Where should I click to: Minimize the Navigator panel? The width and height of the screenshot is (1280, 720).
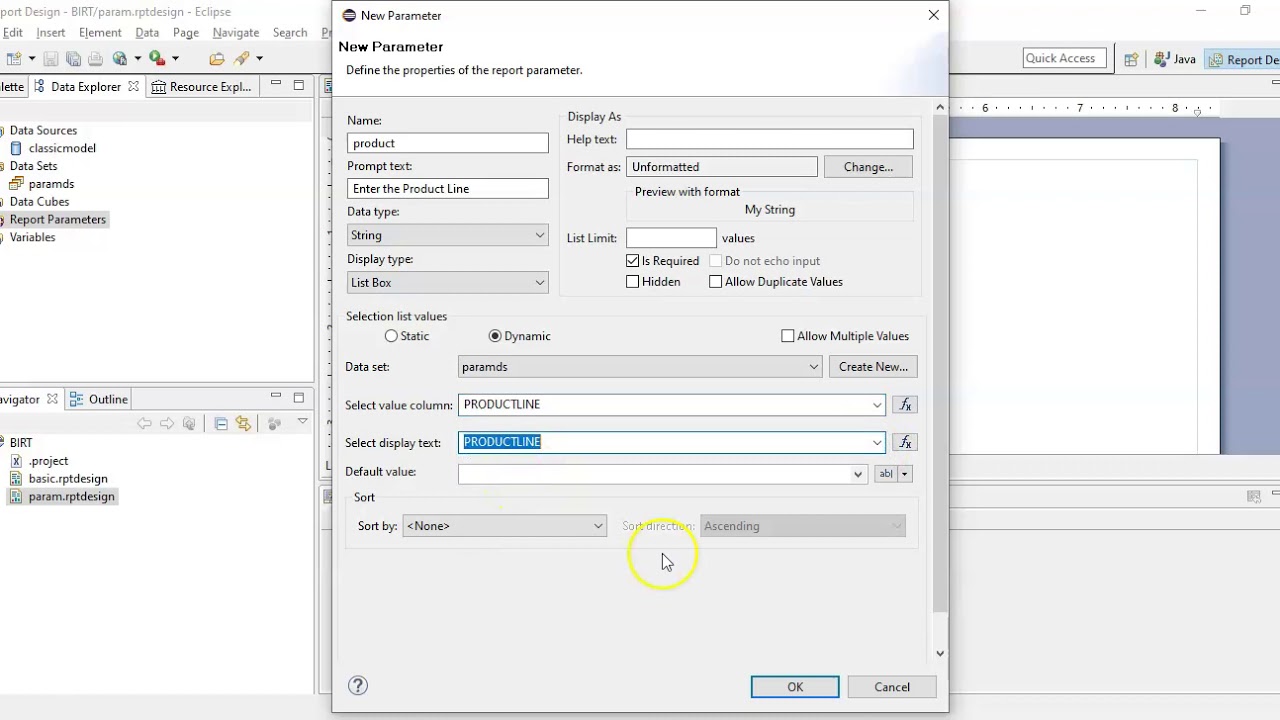[276, 397]
